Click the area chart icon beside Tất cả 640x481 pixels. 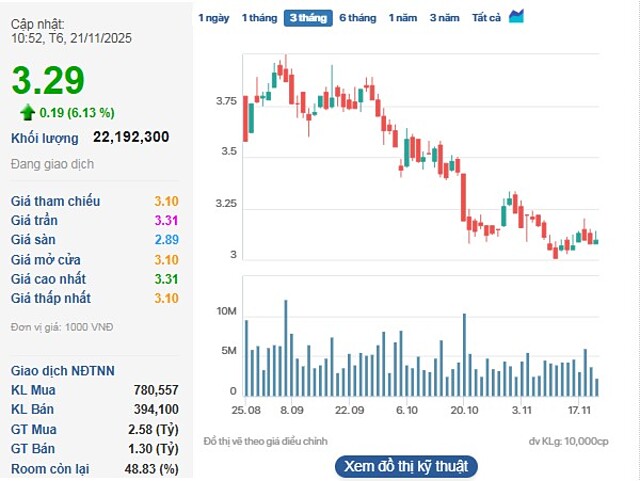coord(516,17)
